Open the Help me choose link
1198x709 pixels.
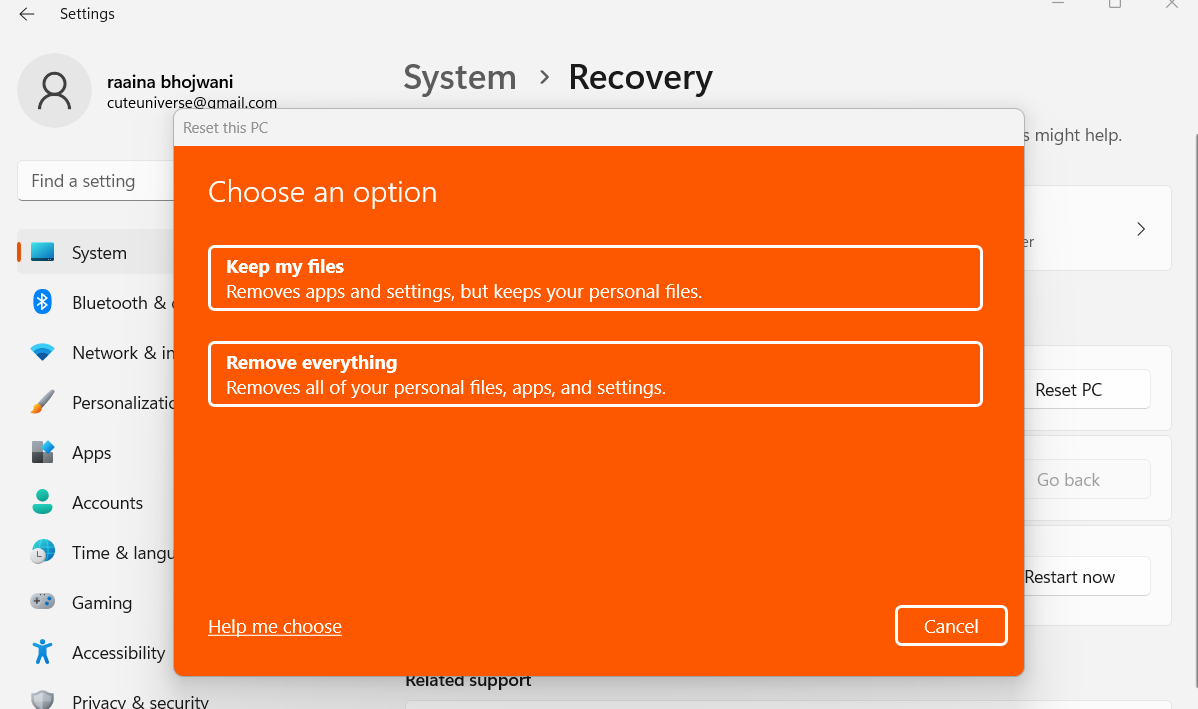click(275, 627)
